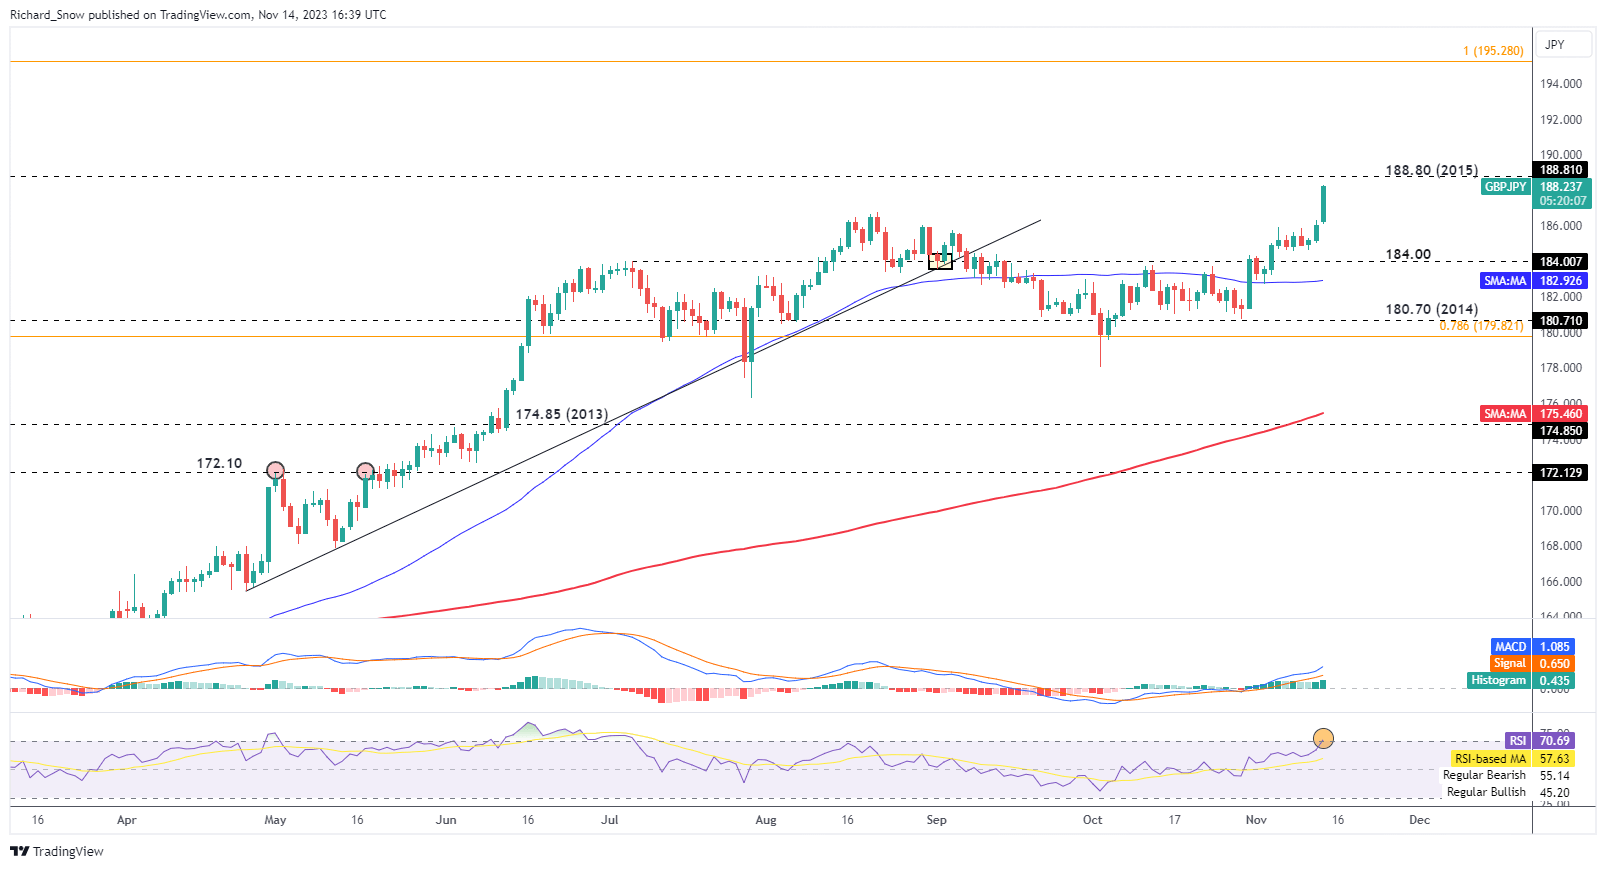The width and height of the screenshot is (1606, 869).
Task: Click the 172.129 price level tag
Action: [x=1561, y=473]
